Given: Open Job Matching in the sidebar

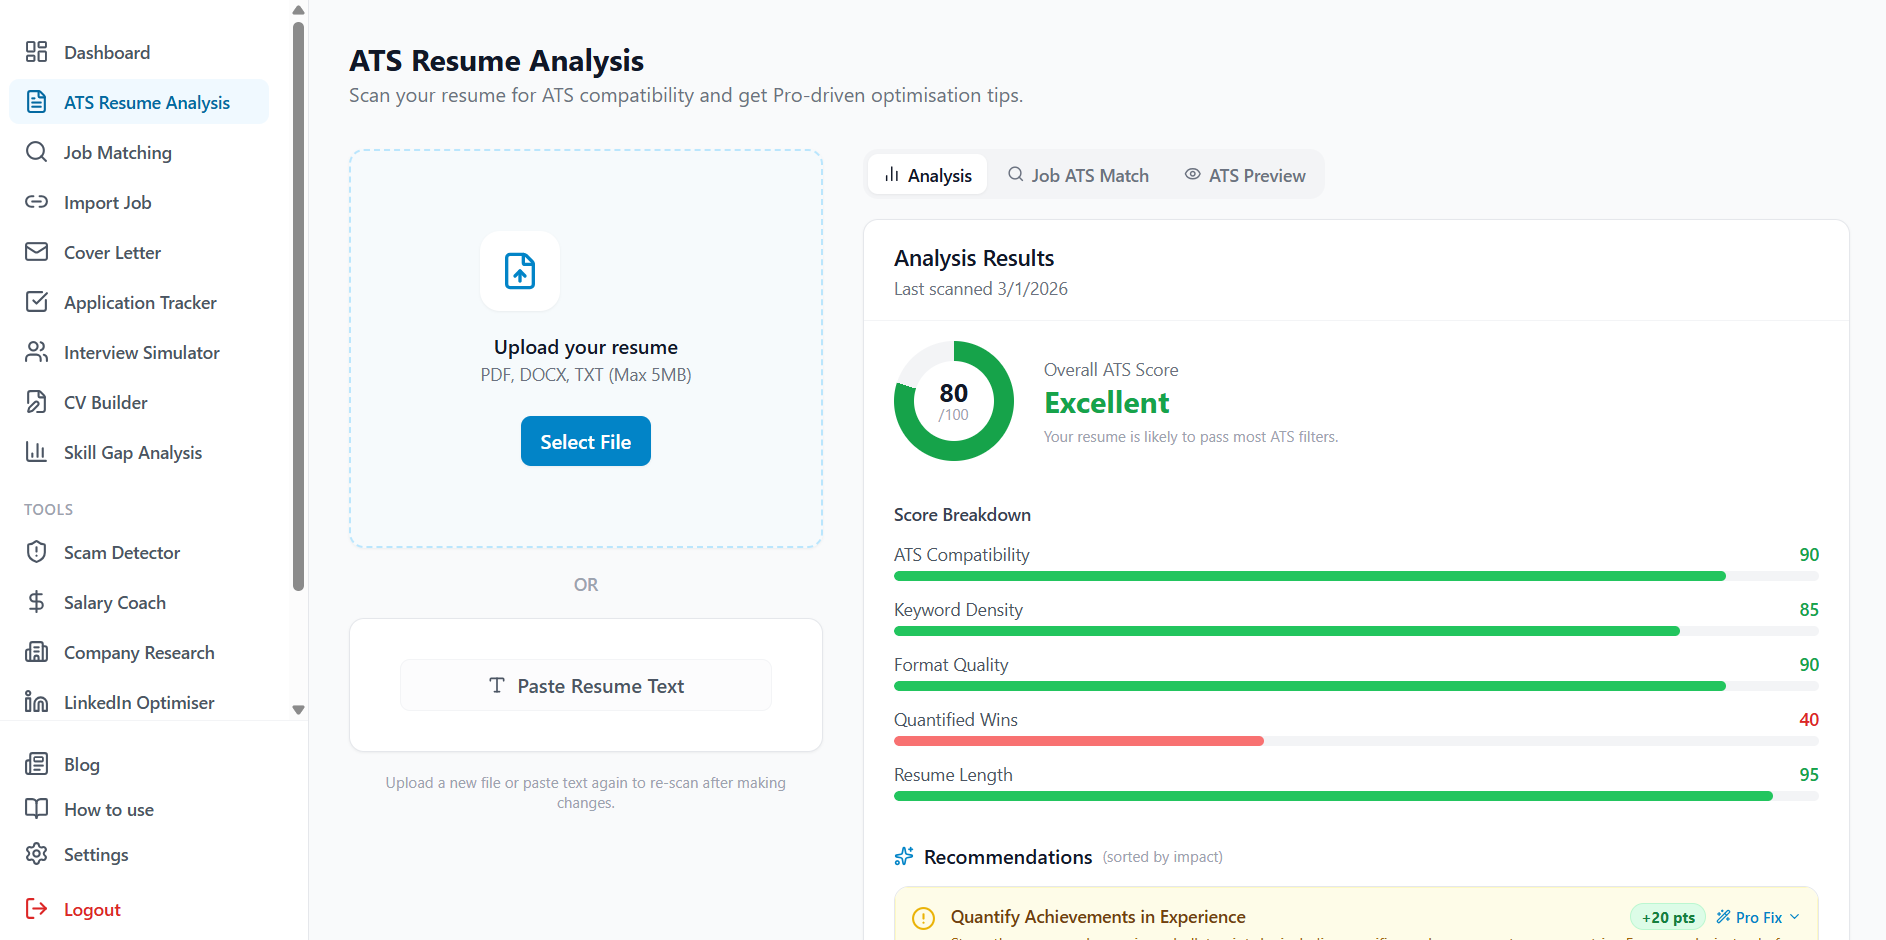Looking at the screenshot, I should 139,152.
